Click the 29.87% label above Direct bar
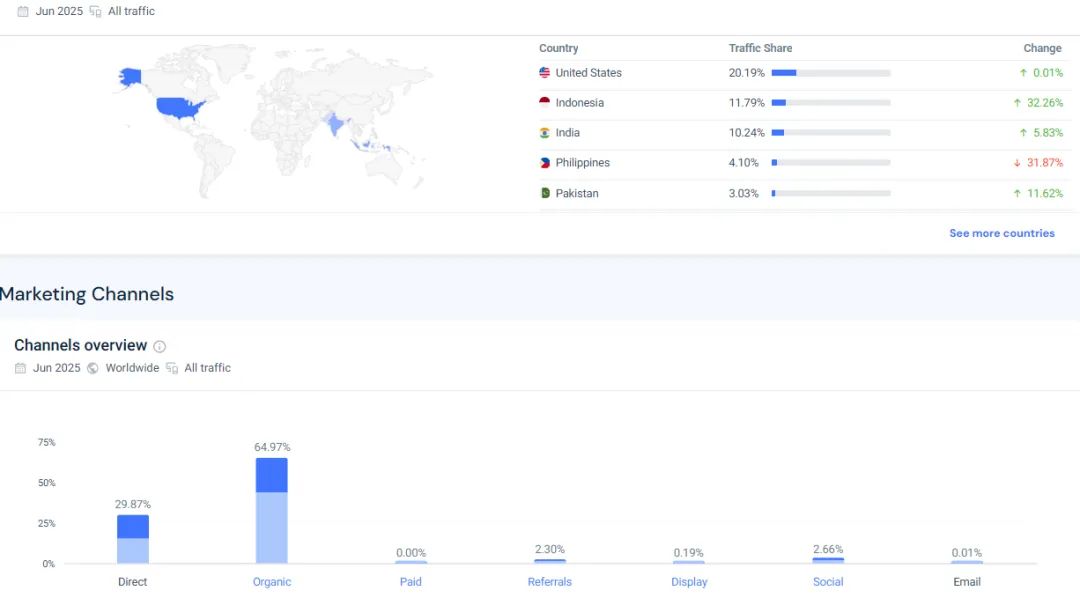 pos(132,504)
